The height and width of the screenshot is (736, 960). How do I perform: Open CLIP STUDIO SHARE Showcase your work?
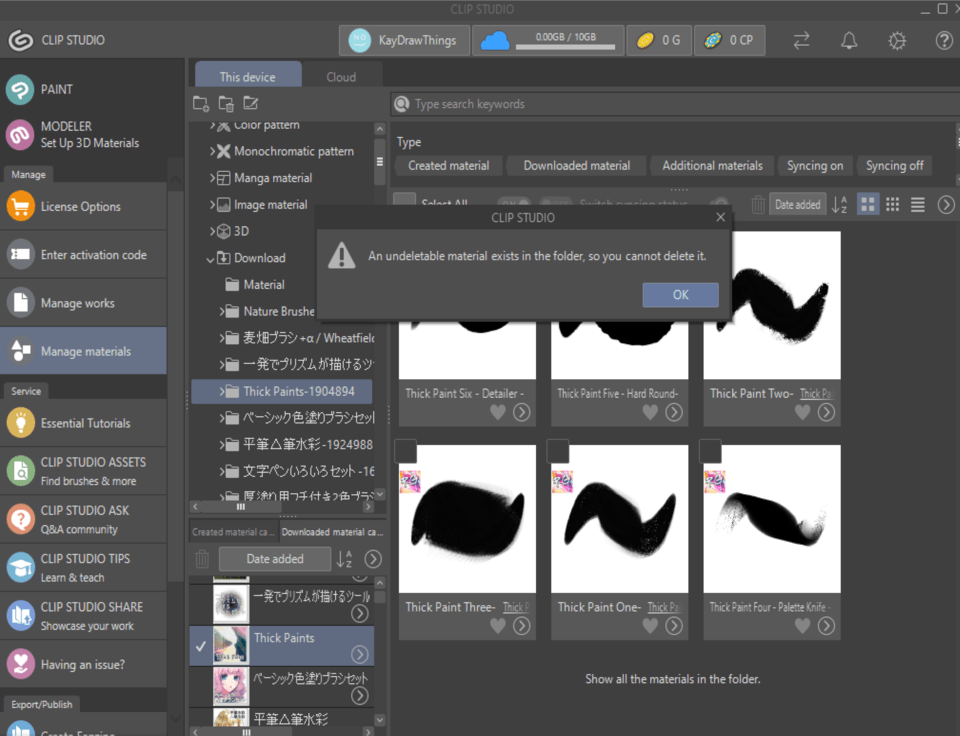pos(83,616)
